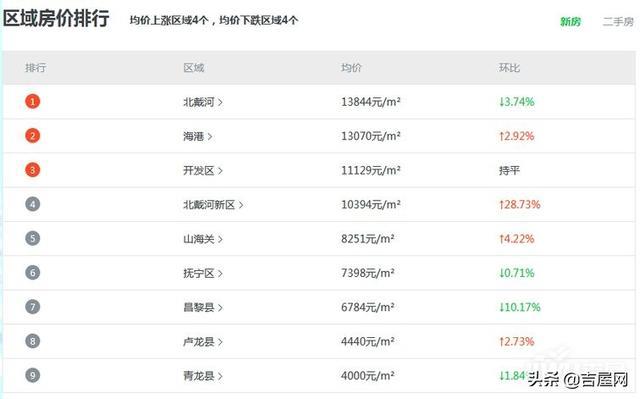Select the price 6784元/m²
This screenshot has width=640, height=399.
pos(368,307)
